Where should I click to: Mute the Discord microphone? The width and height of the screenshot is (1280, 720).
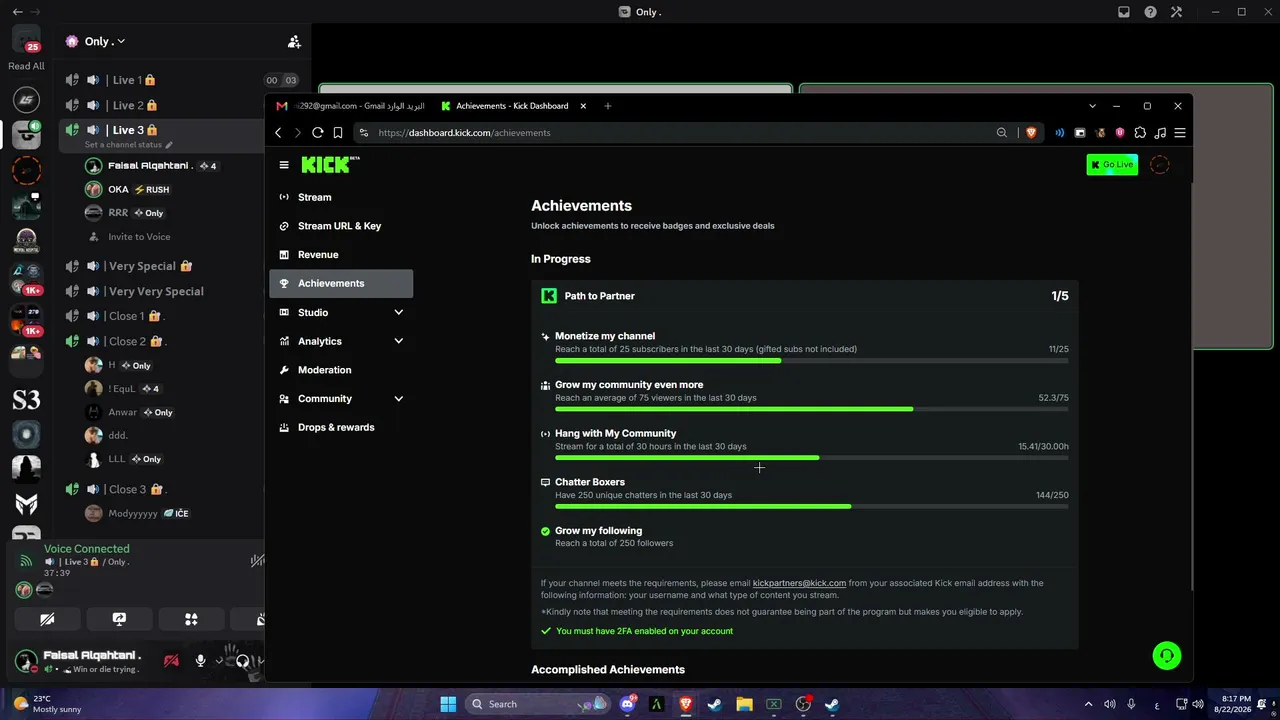(x=200, y=660)
